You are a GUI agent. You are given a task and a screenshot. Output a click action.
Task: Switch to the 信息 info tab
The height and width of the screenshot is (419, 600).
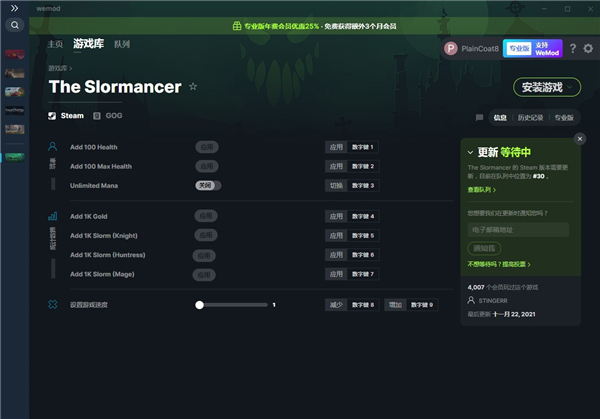pos(500,117)
